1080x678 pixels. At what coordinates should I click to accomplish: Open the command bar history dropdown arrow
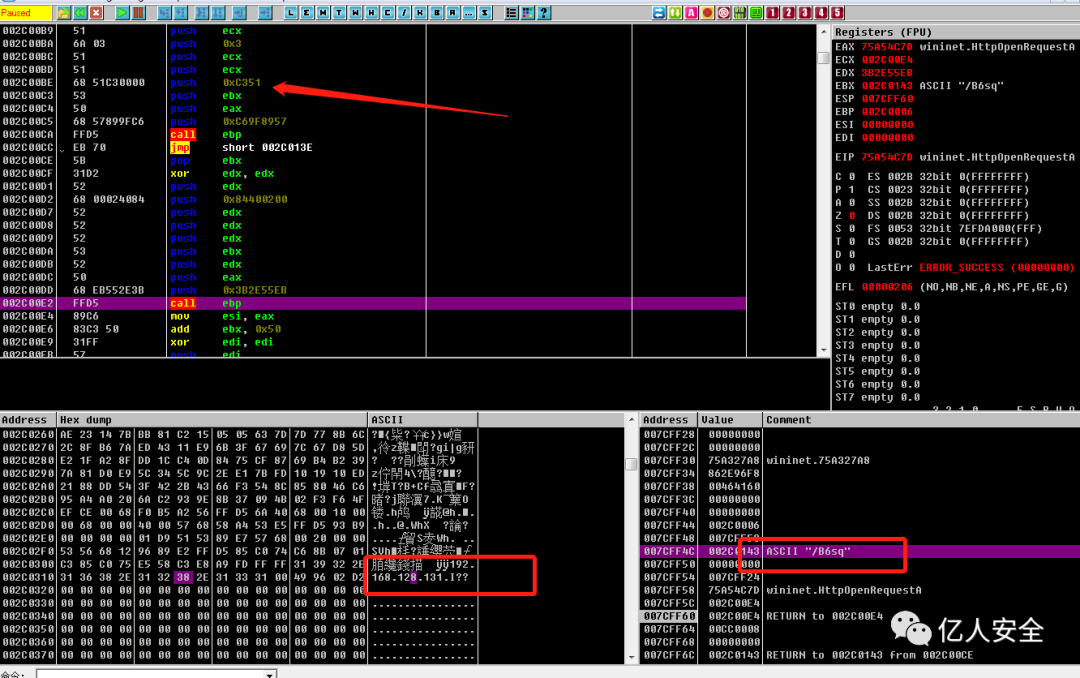pos(270,674)
